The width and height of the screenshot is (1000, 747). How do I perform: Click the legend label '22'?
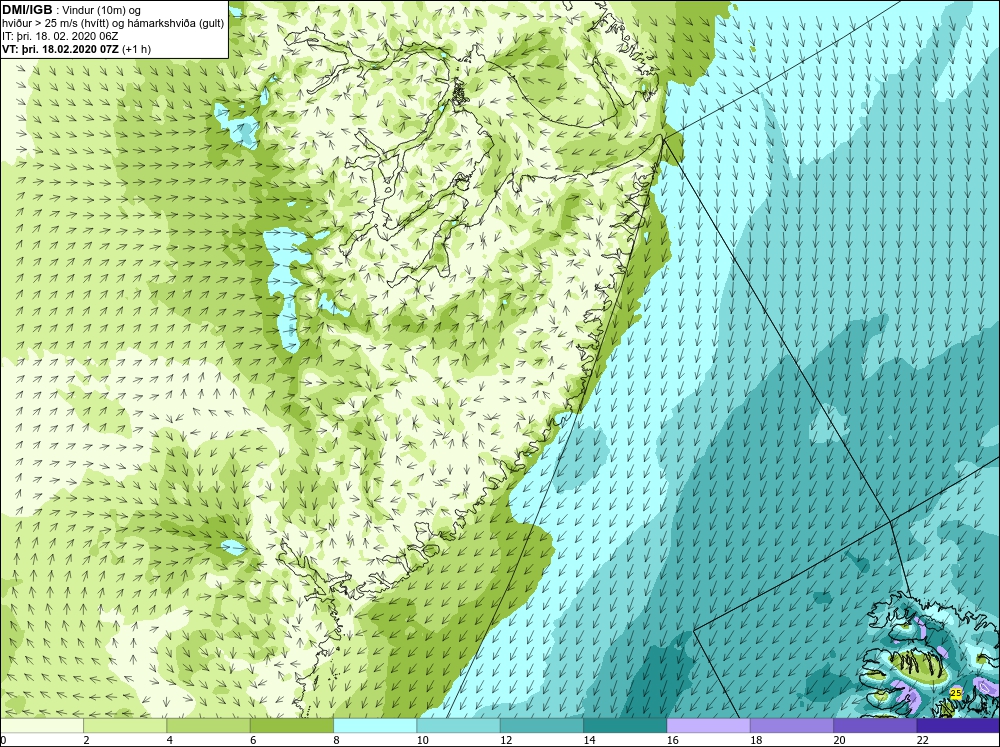922,740
